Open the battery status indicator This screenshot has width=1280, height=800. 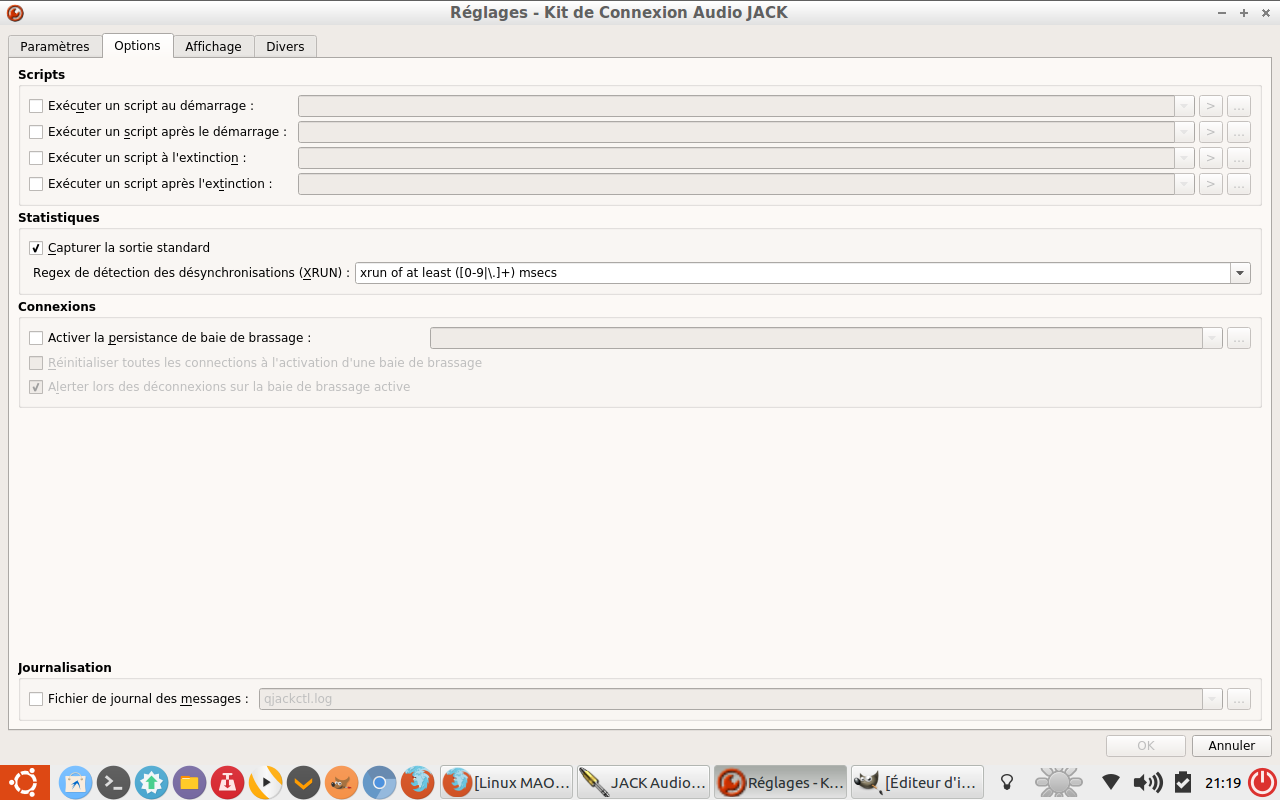click(x=1183, y=782)
